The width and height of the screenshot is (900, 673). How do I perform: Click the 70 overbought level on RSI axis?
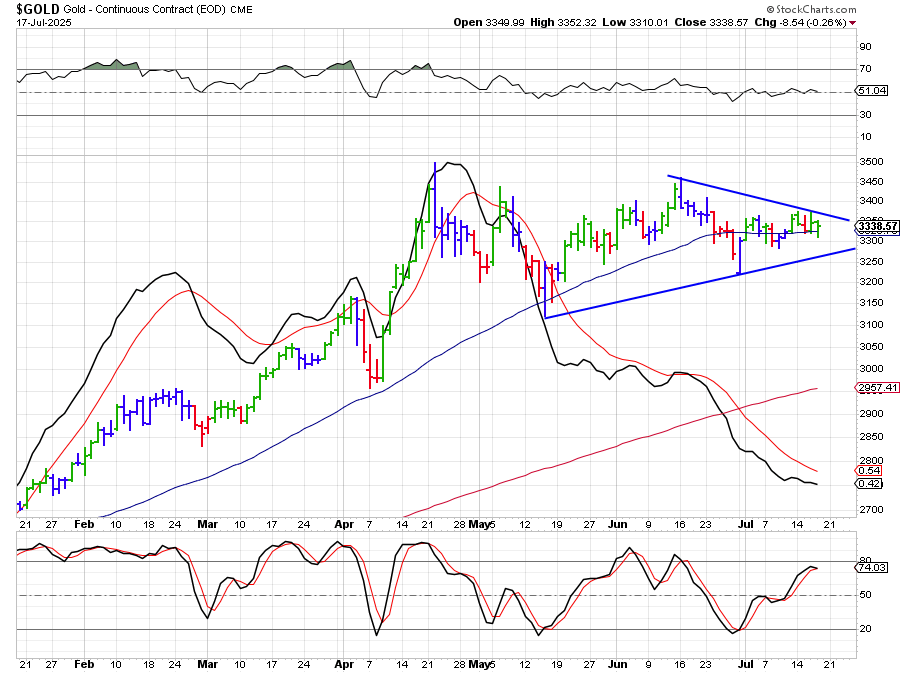tap(865, 69)
